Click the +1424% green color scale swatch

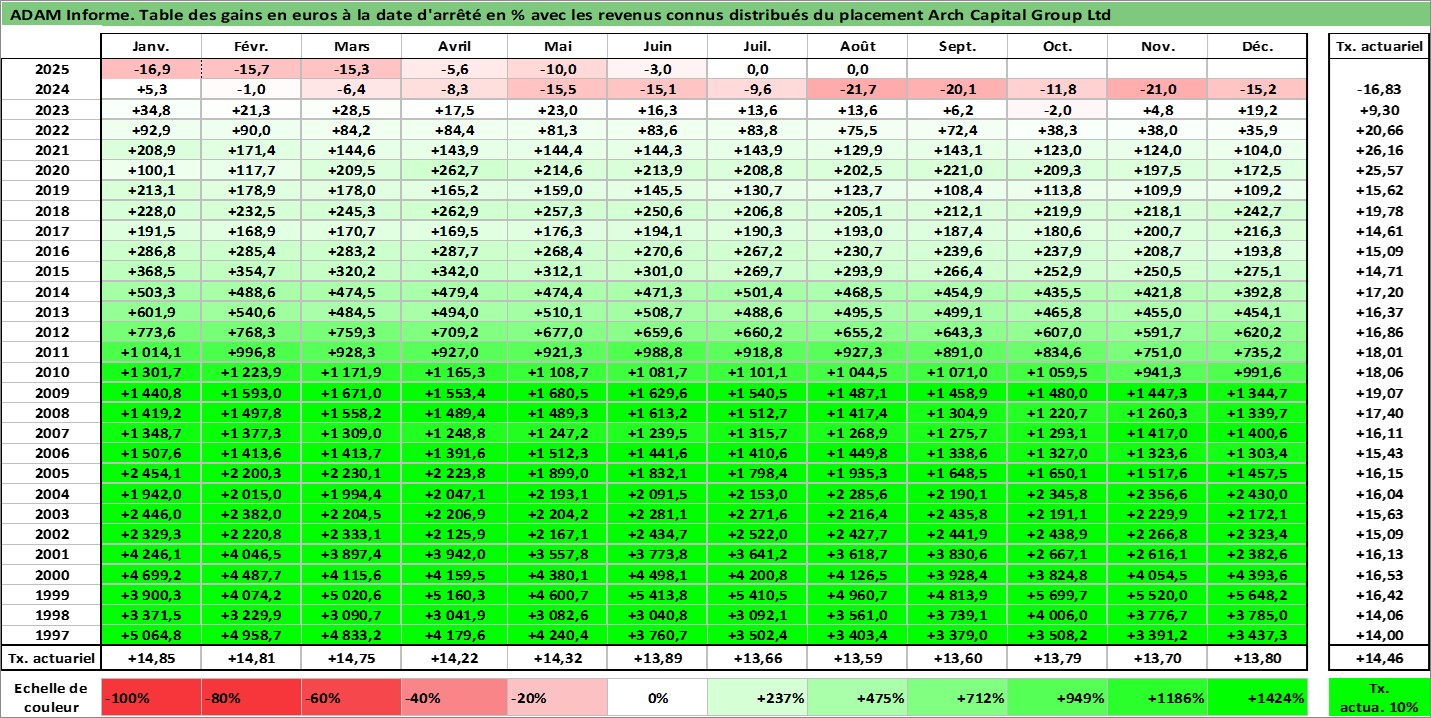point(1258,698)
